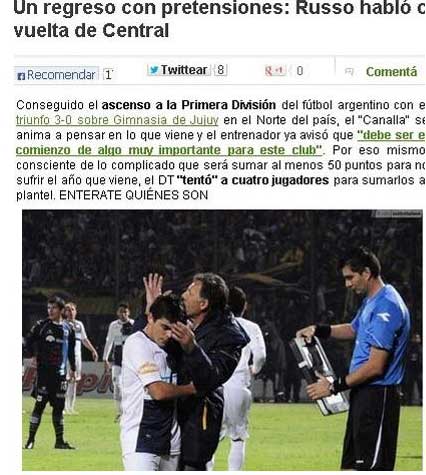Open the 'comienzo de algo muy importante' link

tap(169, 150)
